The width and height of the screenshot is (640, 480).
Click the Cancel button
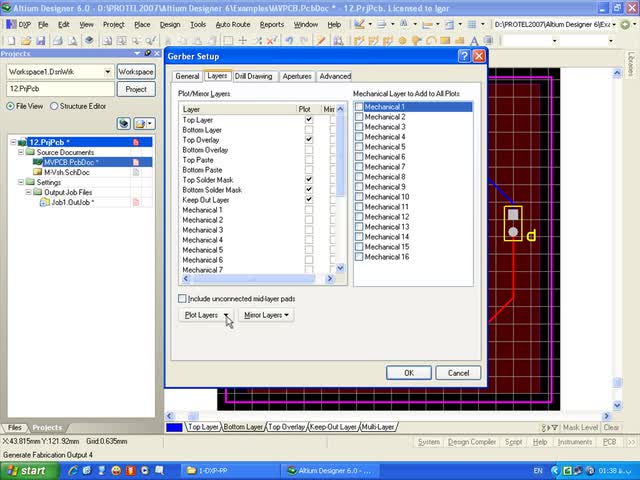point(458,373)
